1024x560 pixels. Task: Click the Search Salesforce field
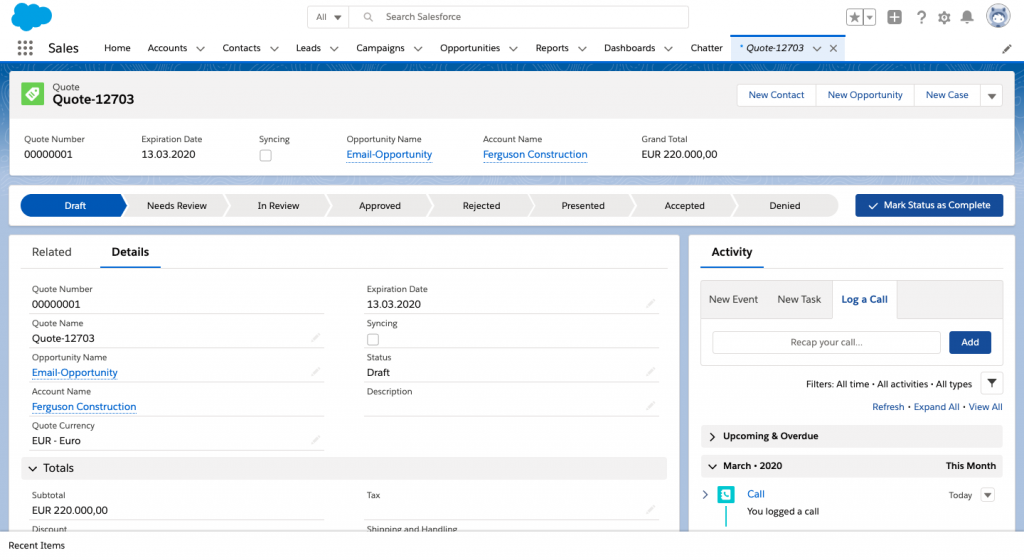coord(519,17)
